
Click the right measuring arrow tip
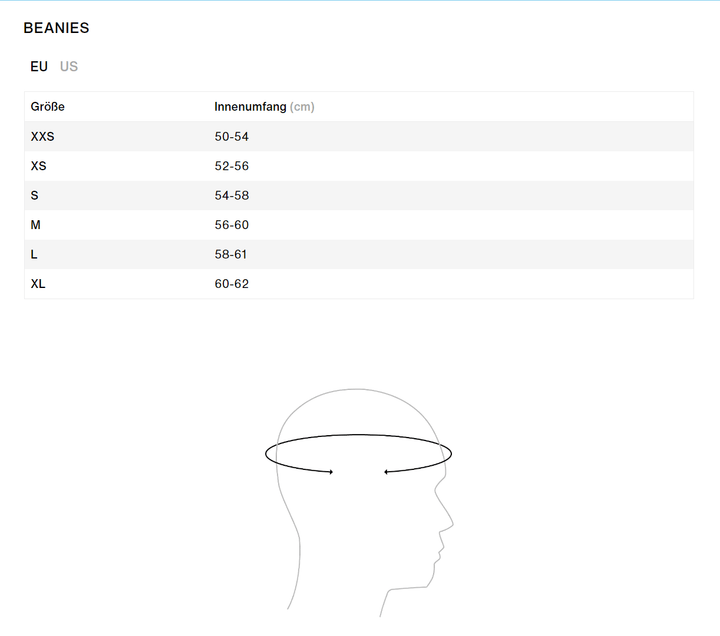pyautogui.click(x=386, y=472)
